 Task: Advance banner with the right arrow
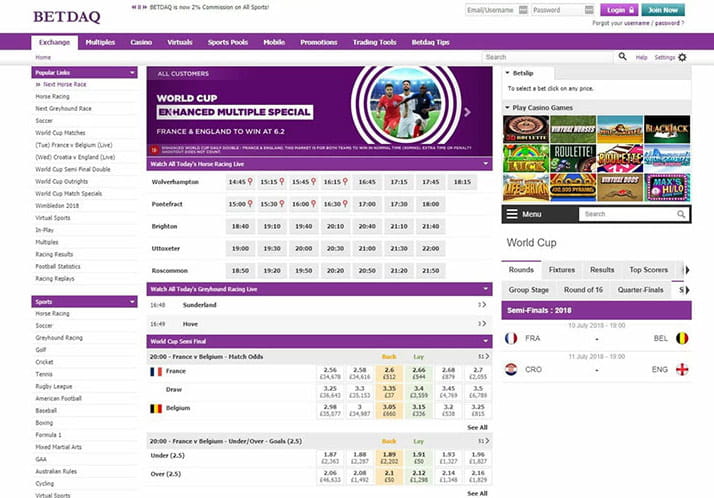click(x=467, y=112)
